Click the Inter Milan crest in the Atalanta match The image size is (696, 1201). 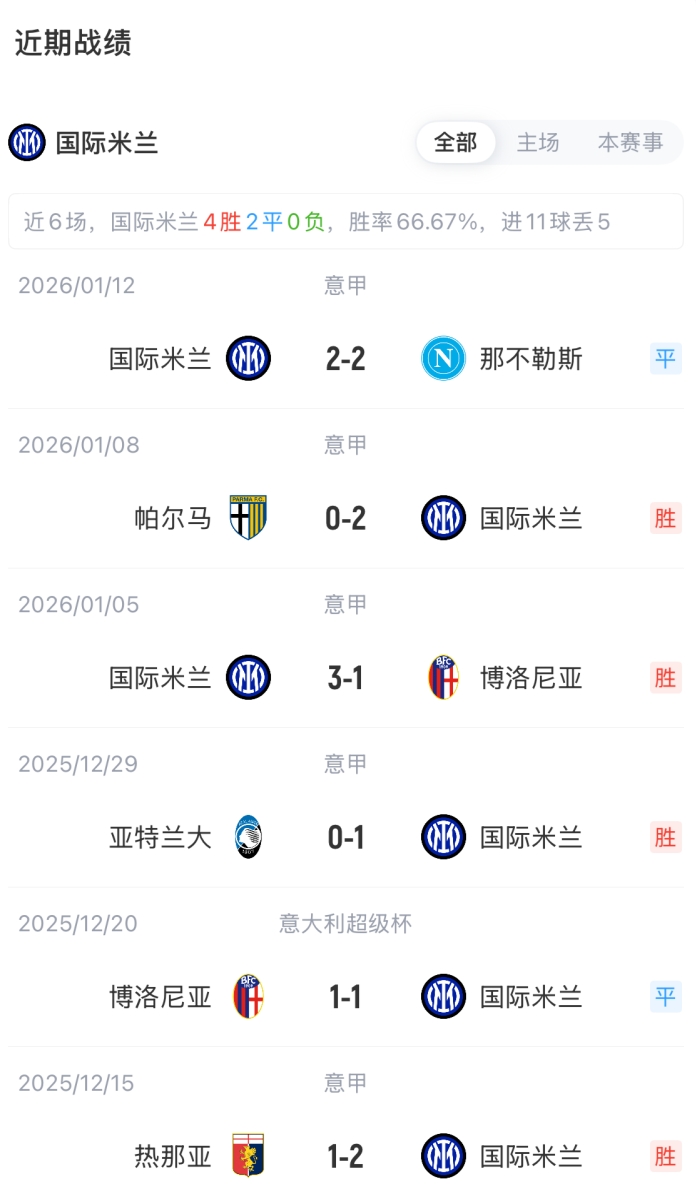click(443, 837)
